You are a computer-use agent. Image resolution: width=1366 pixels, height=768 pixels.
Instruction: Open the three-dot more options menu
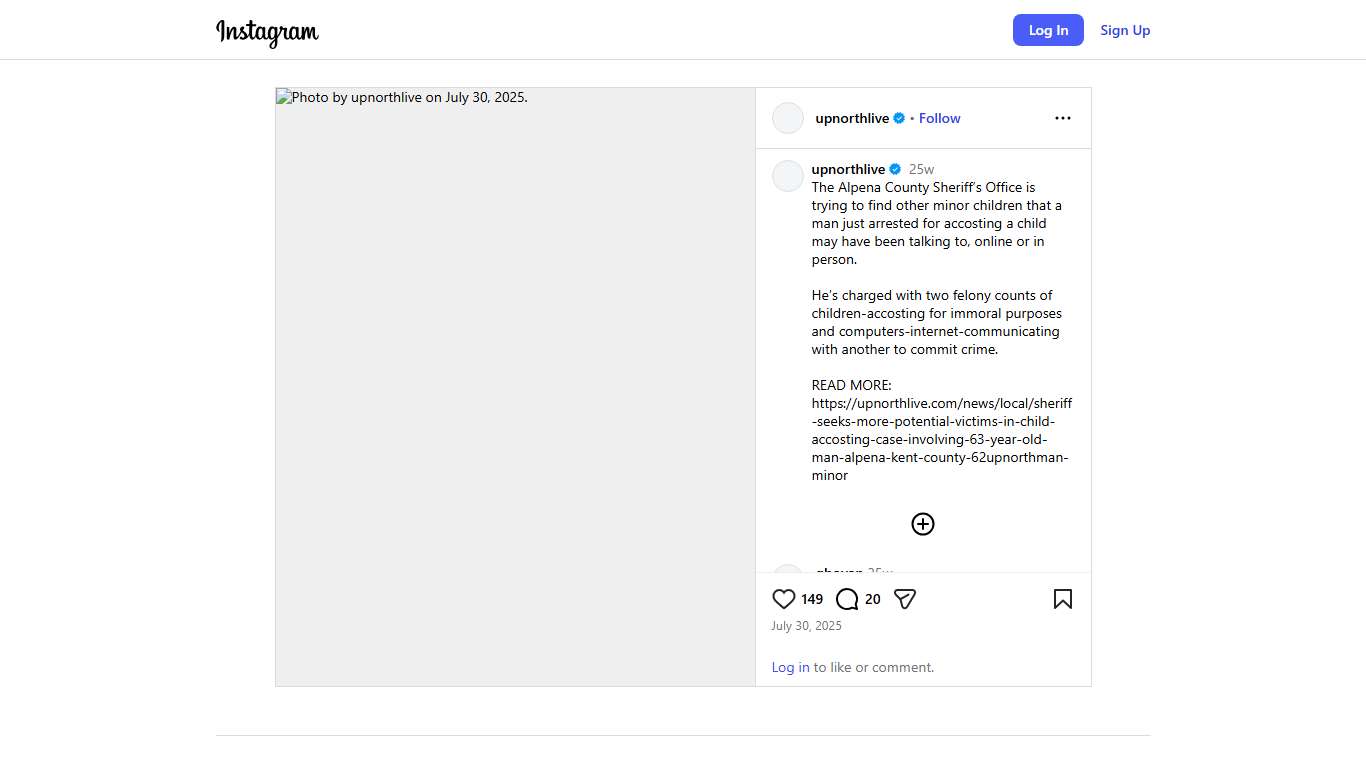(1062, 118)
